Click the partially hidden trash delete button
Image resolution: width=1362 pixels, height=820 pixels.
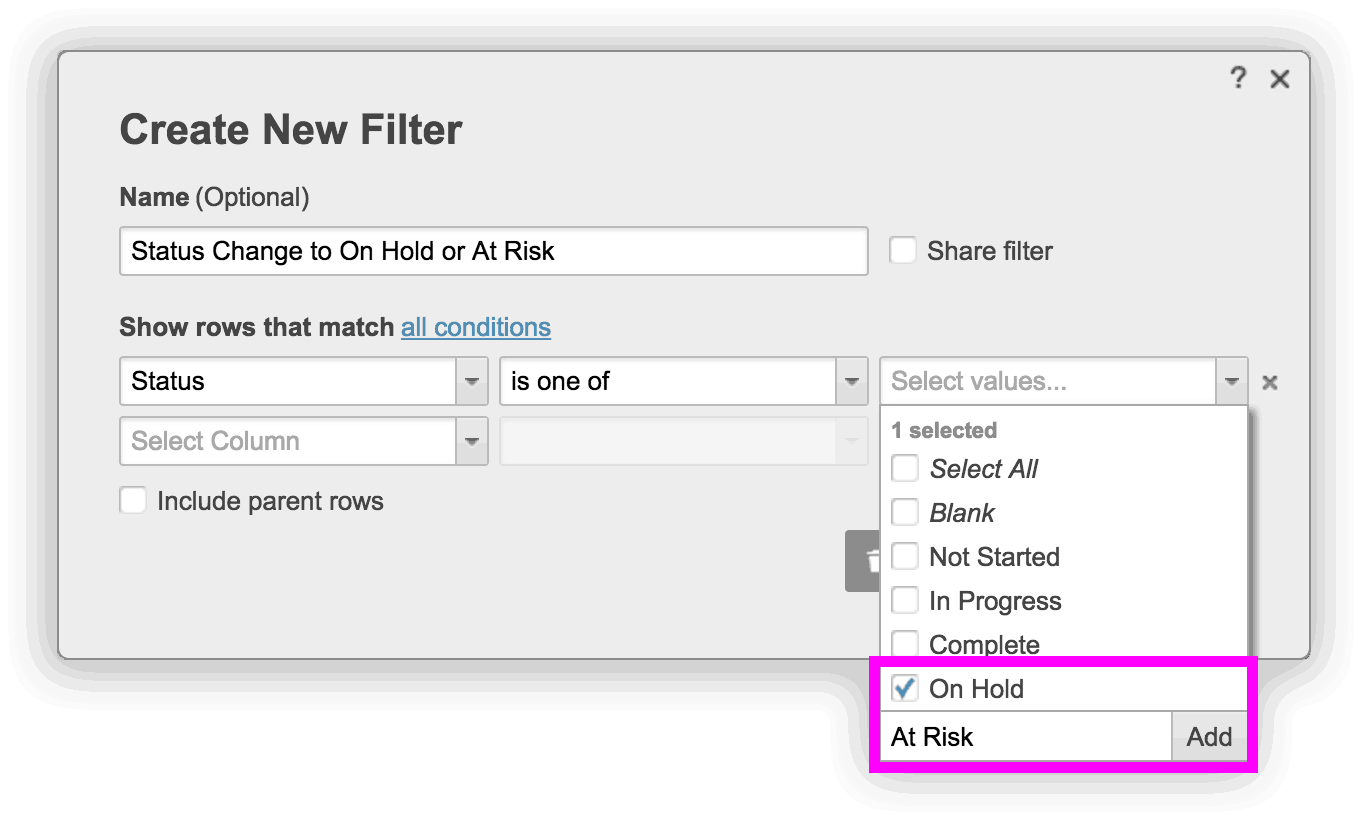point(864,560)
